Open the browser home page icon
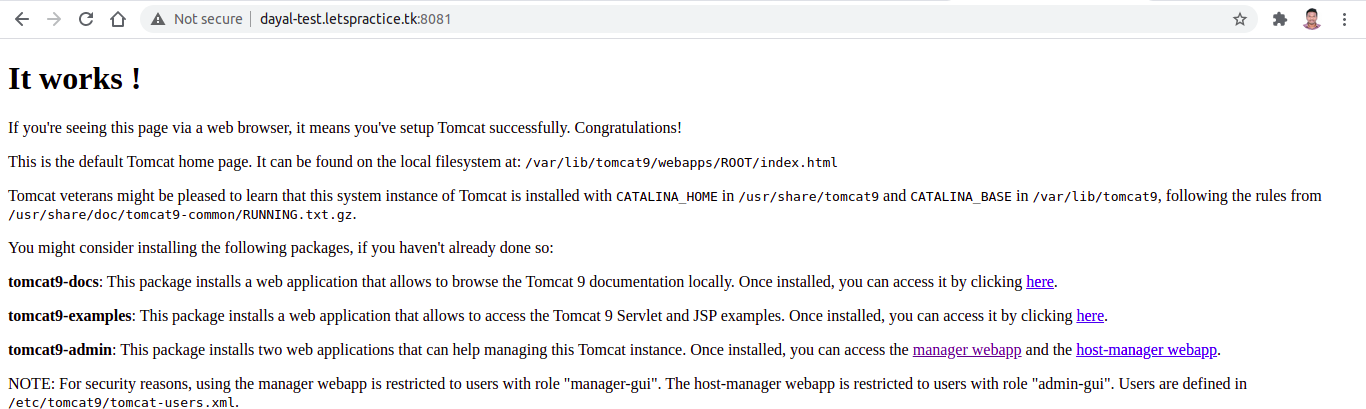 pos(118,19)
